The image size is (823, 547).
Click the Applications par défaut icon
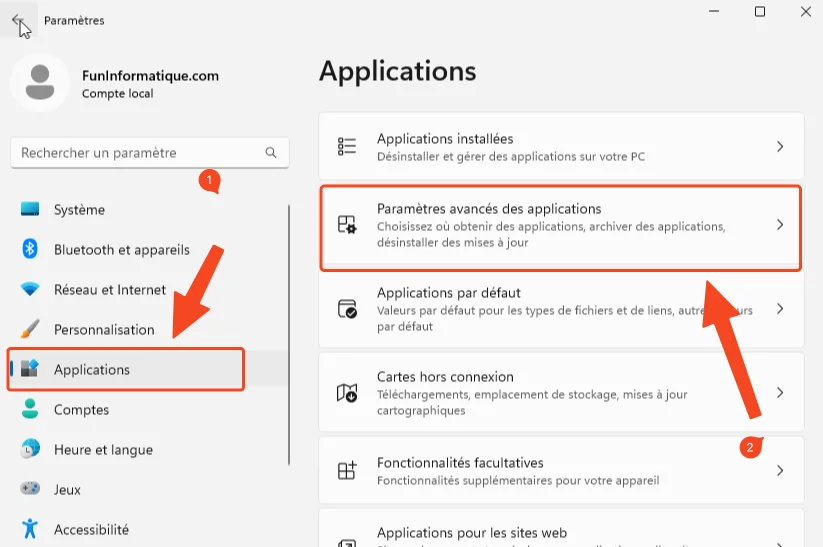click(x=347, y=309)
